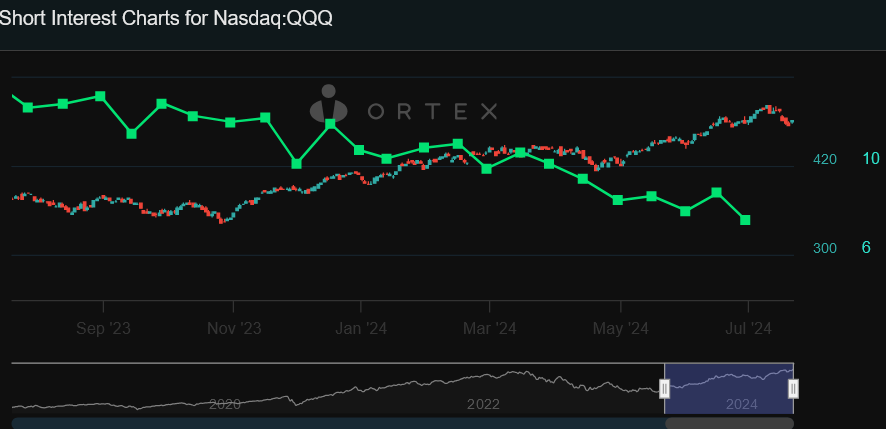
Task: Click the 'May '24' axis label
Action: [620, 328]
